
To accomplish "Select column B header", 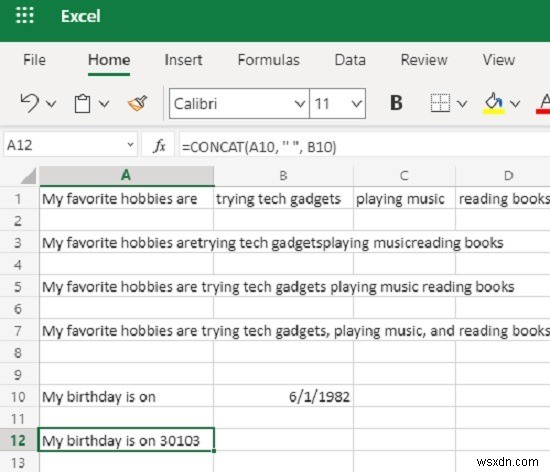I will click(283, 175).
